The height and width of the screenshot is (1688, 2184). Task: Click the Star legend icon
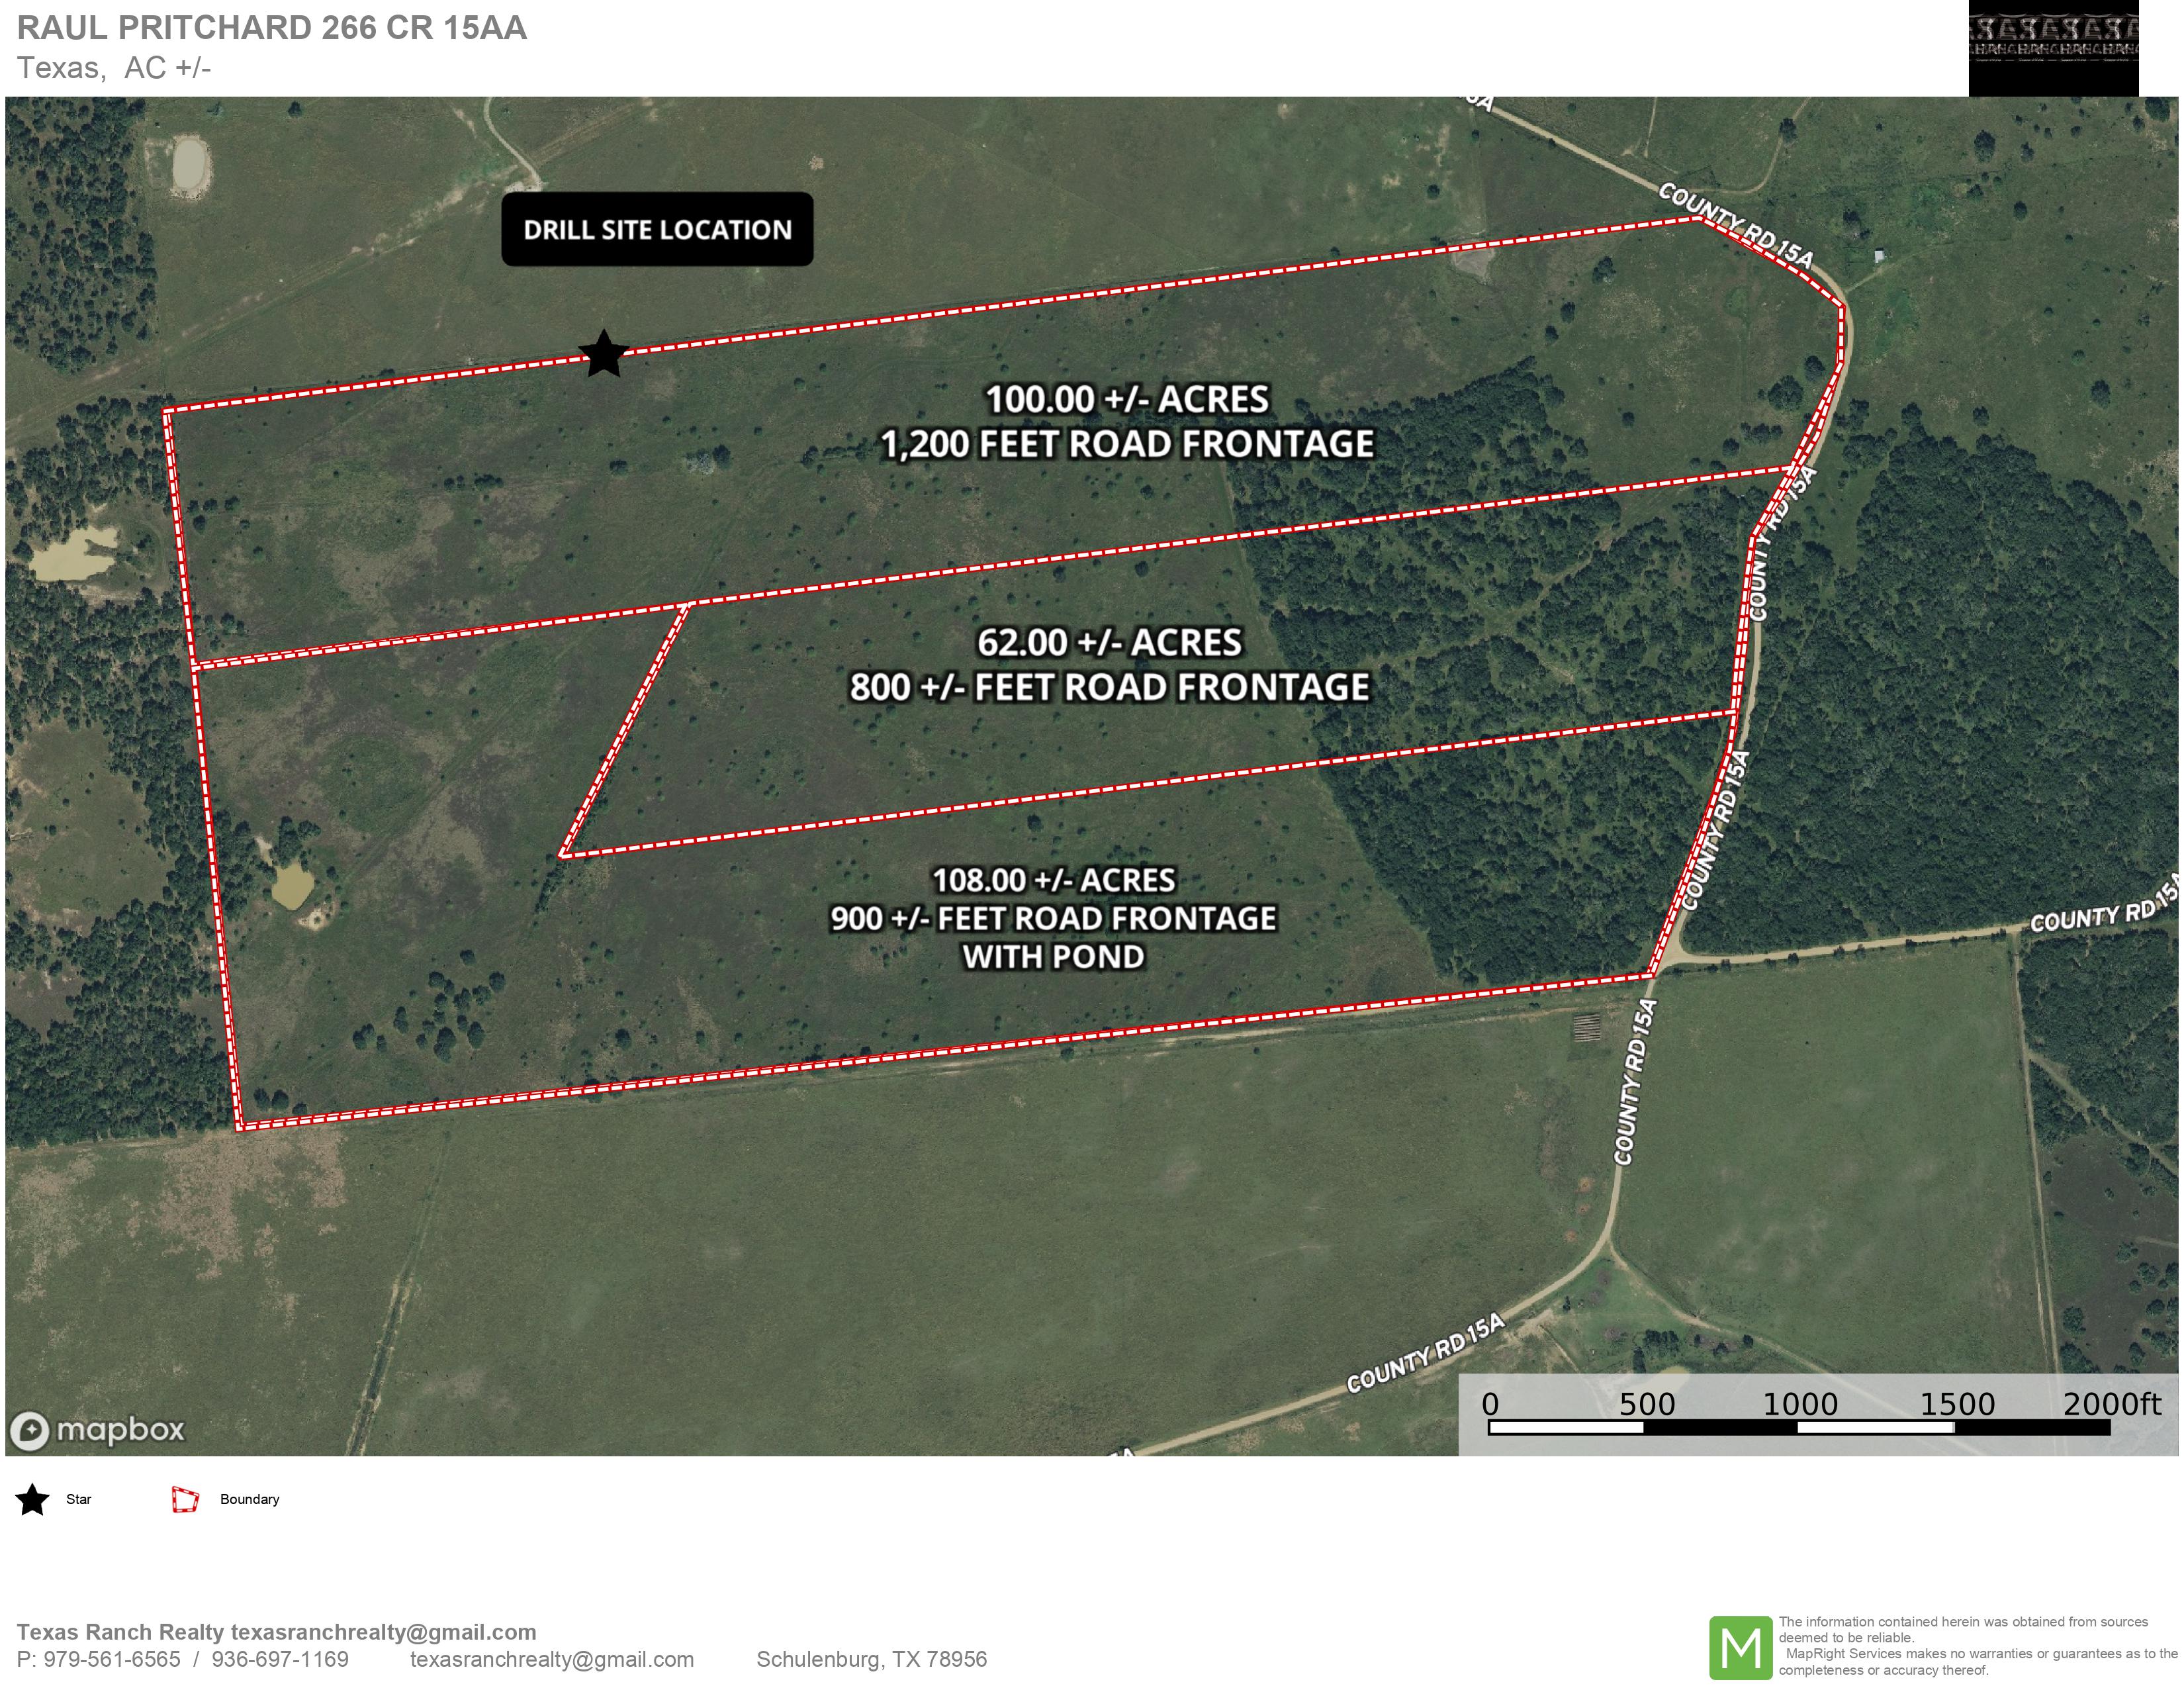pos(33,1499)
